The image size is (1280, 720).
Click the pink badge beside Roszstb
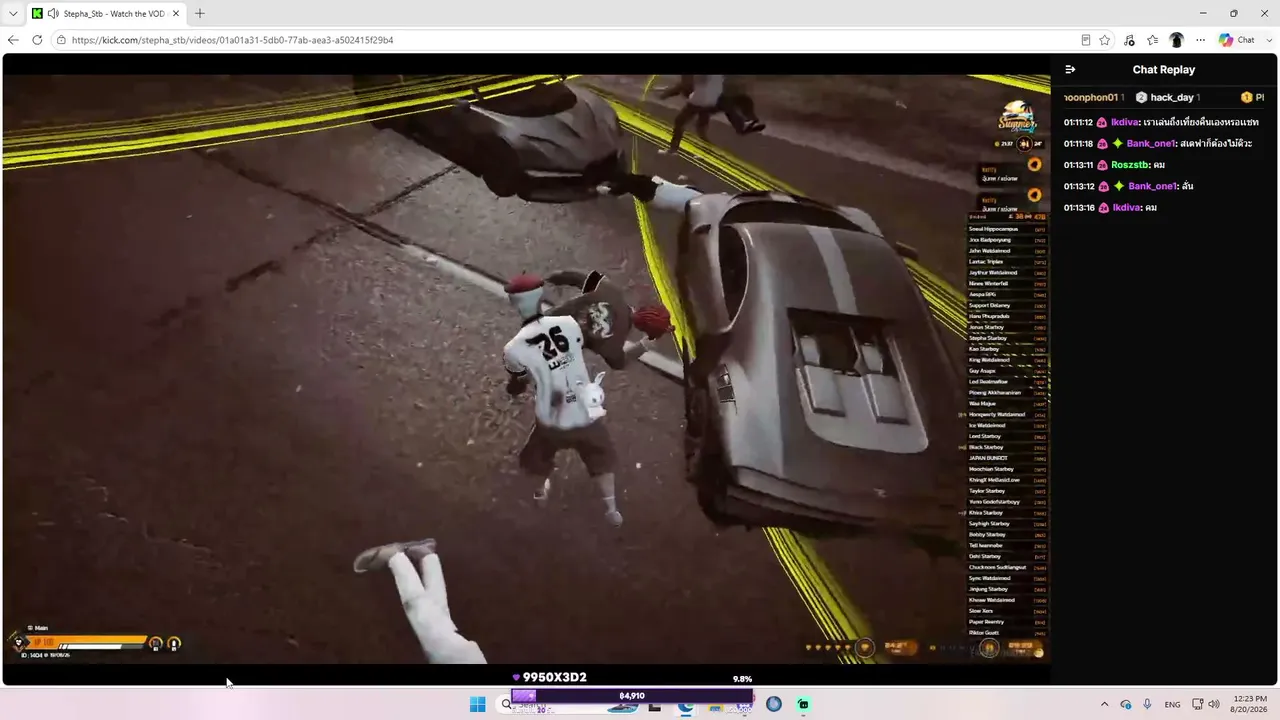[1102, 165]
